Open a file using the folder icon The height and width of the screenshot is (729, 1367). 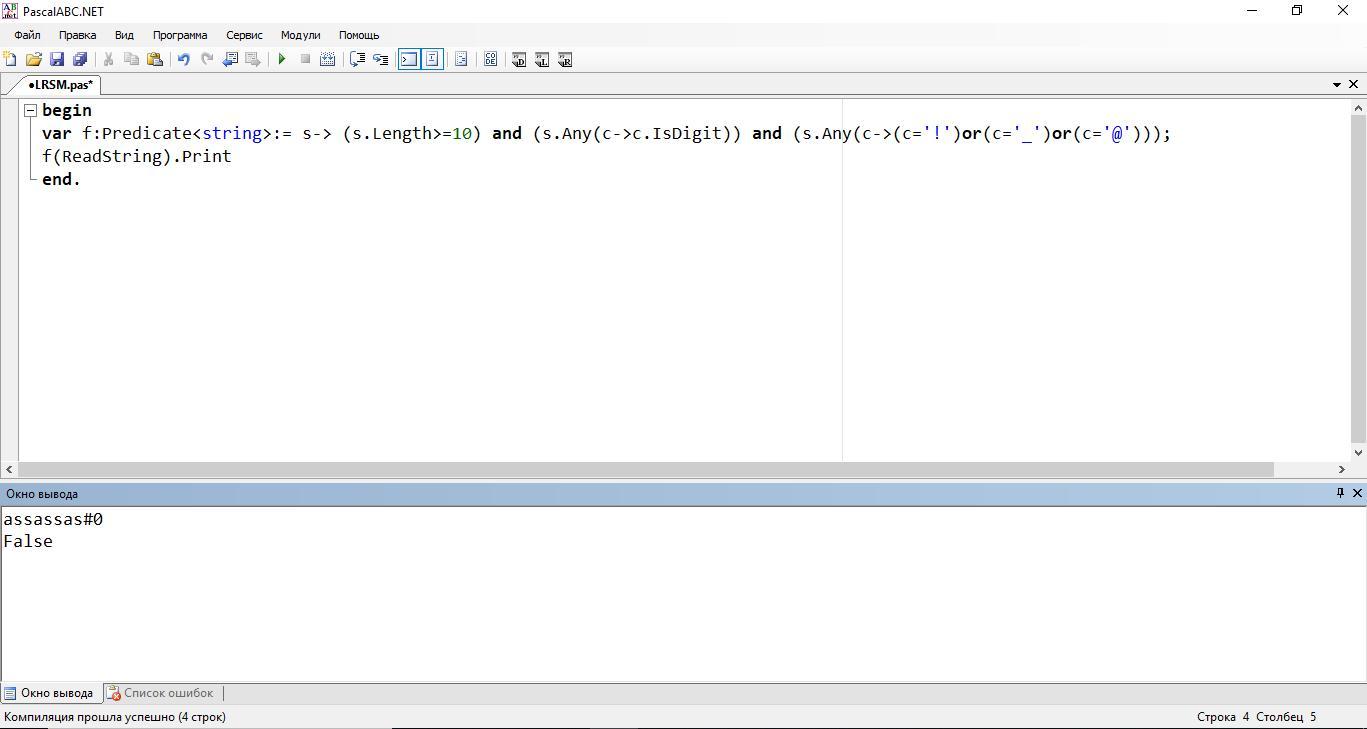[x=34, y=60]
